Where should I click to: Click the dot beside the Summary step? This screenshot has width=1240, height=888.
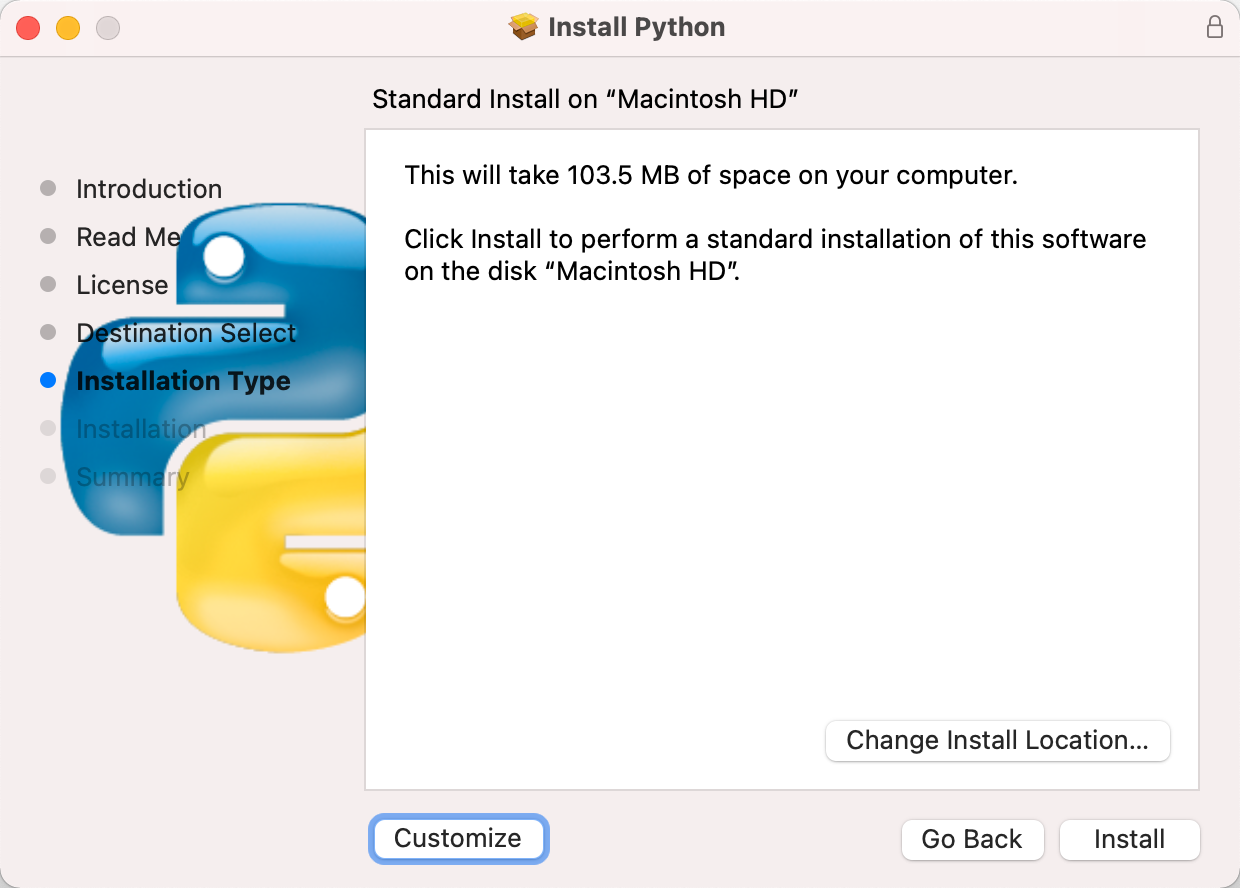click(47, 476)
